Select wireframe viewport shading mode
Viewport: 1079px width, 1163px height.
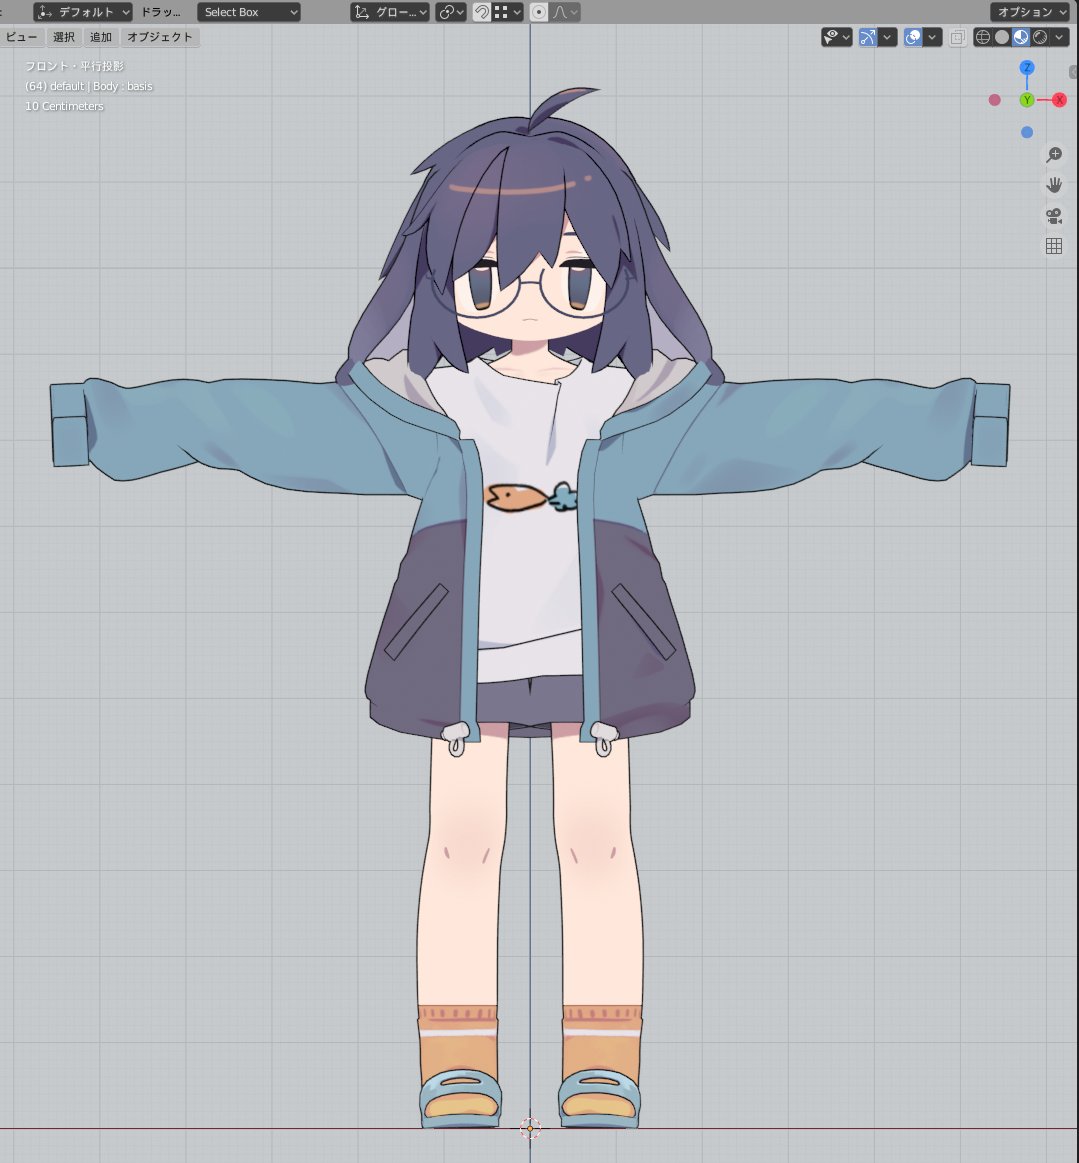[x=983, y=37]
